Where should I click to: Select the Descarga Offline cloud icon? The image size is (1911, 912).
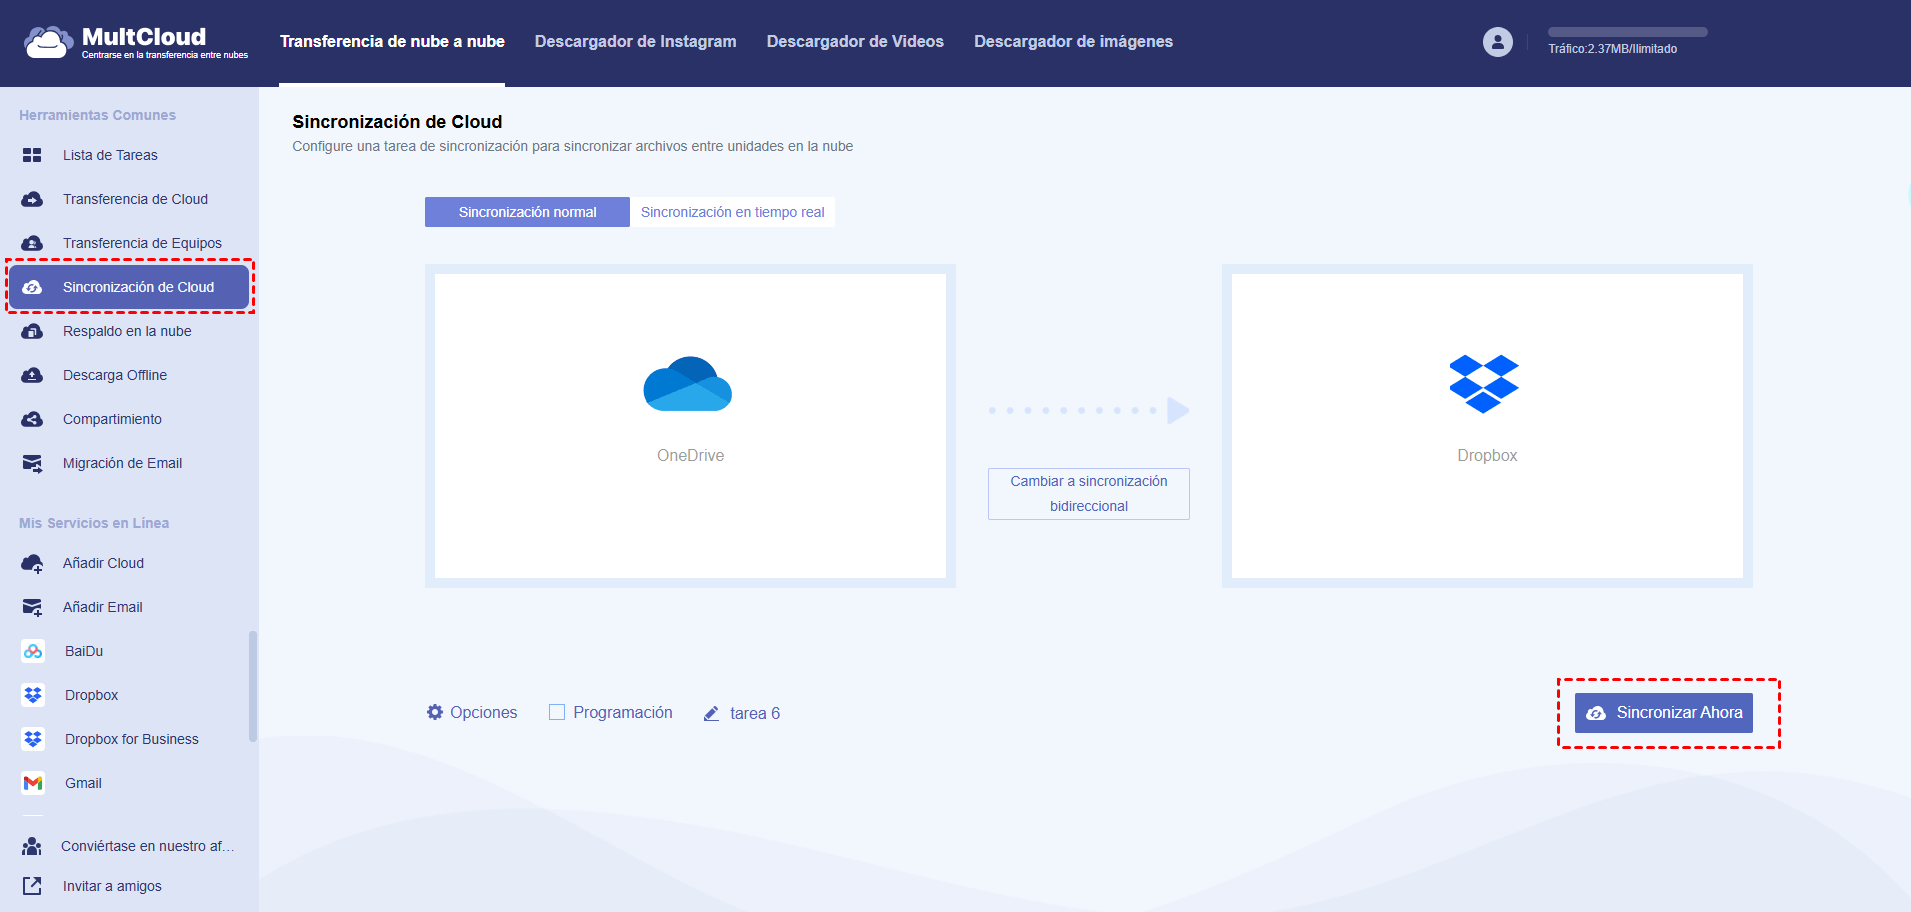tap(32, 375)
